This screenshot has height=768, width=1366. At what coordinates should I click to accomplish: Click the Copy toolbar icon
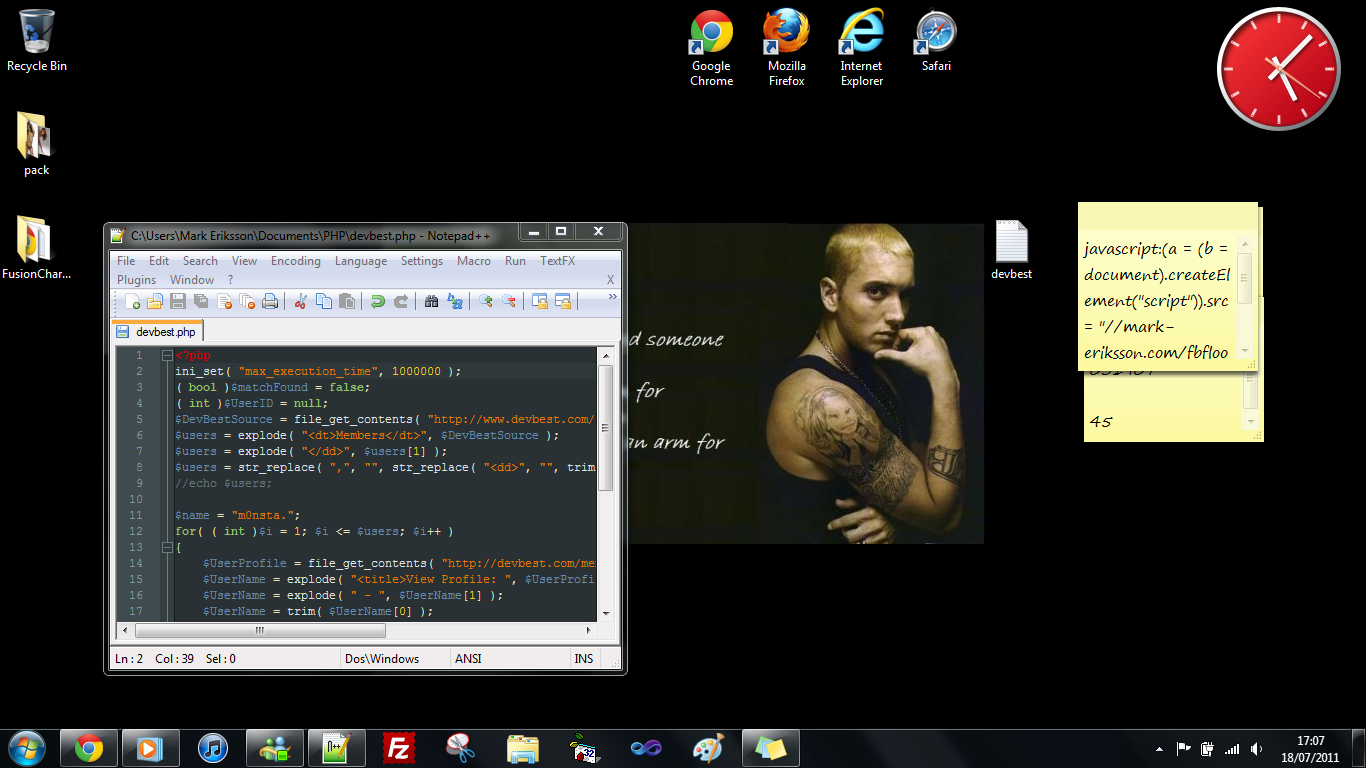tap(324, 301)
